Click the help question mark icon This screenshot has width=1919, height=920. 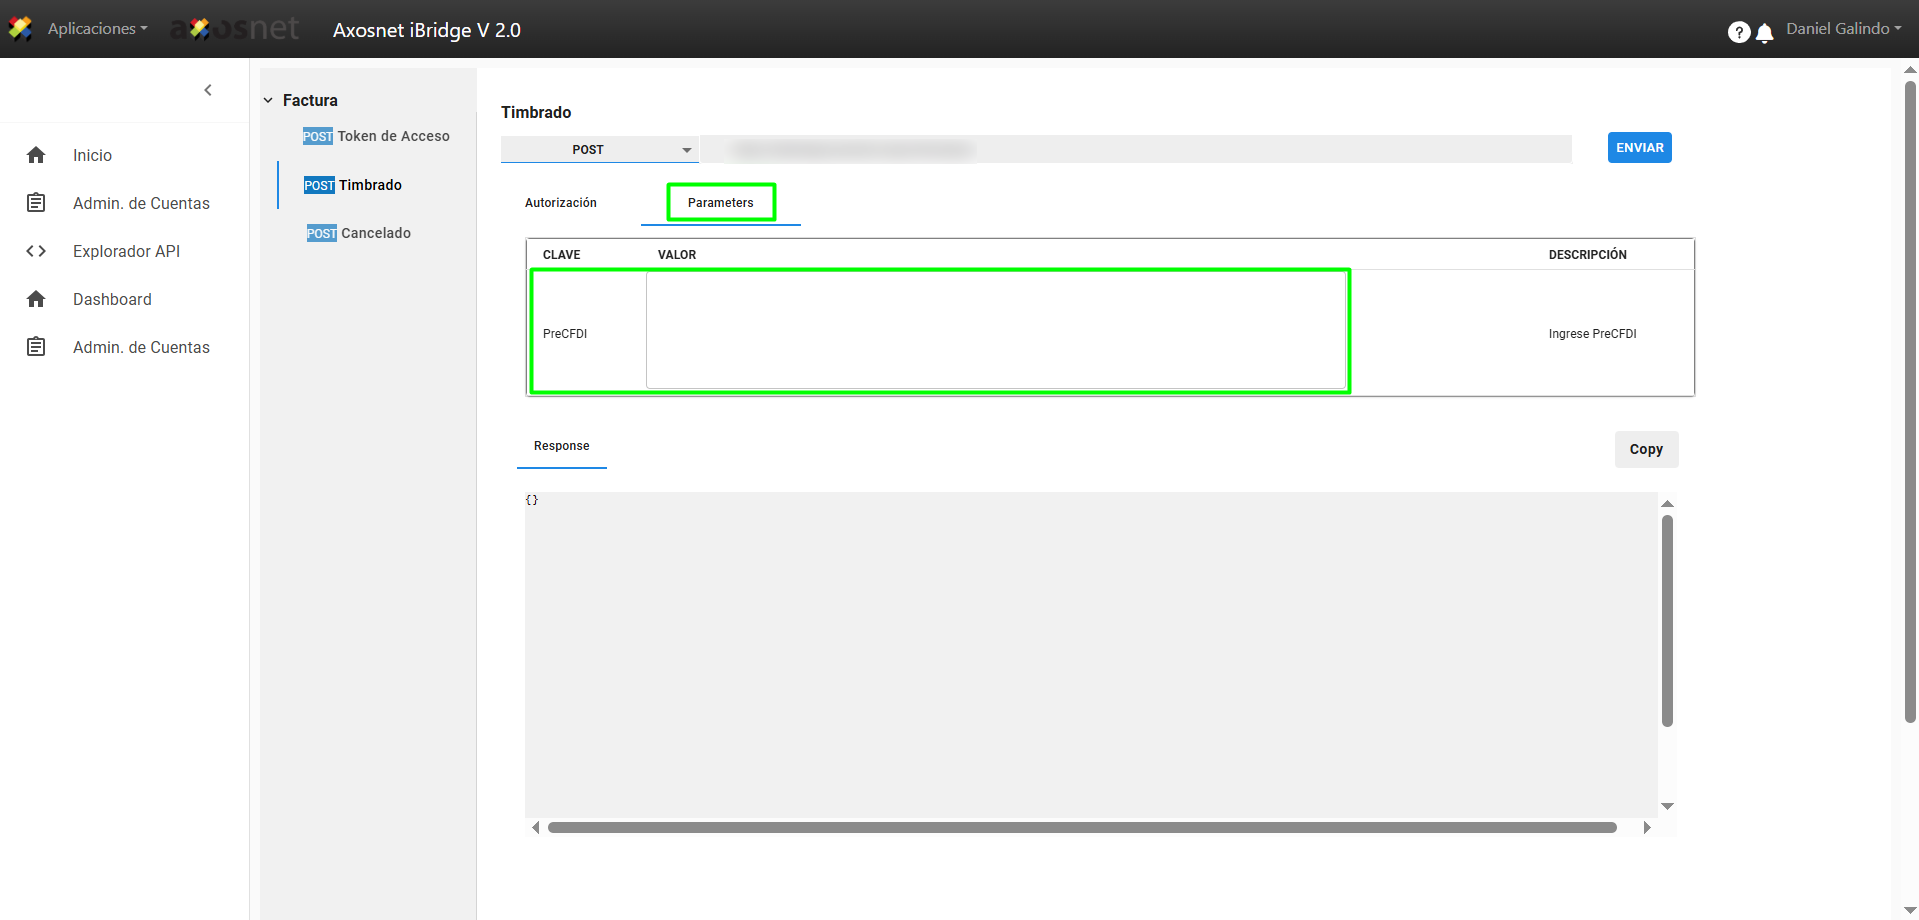(x=1738, y=32)
